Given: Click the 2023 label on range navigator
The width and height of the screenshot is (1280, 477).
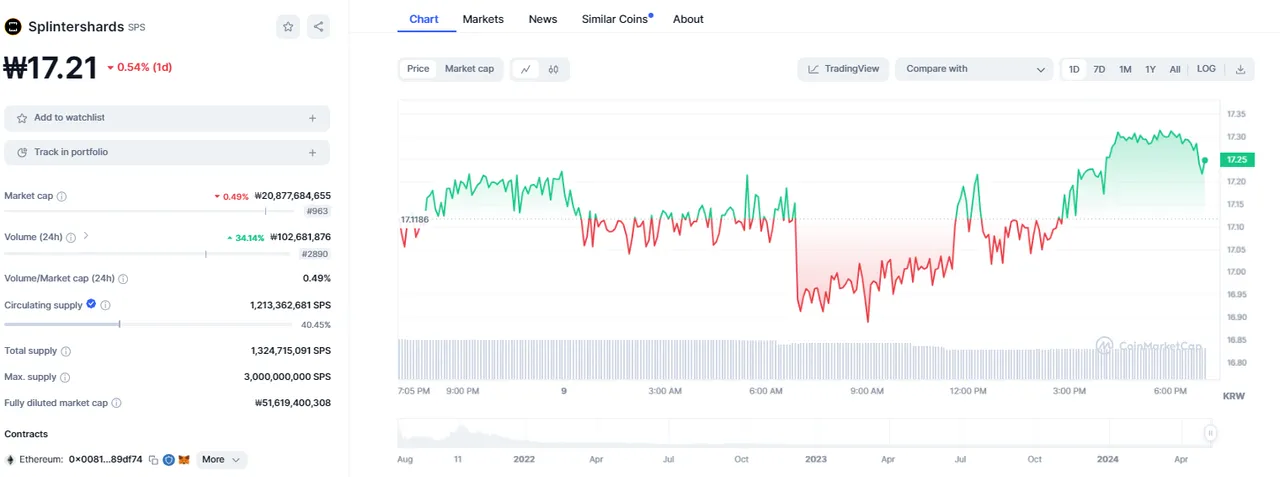Looking at the screenshot, I should tap(816, 459).
